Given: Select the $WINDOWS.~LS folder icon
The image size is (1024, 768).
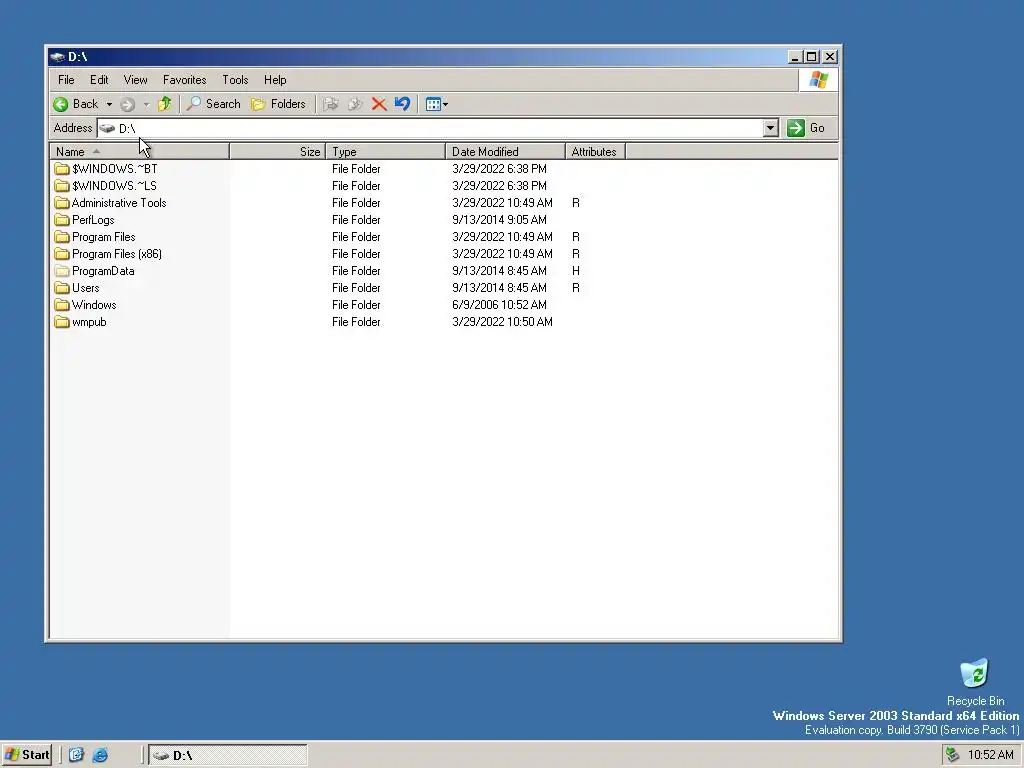Looking at the screenshot, I should tap(62, 186).
